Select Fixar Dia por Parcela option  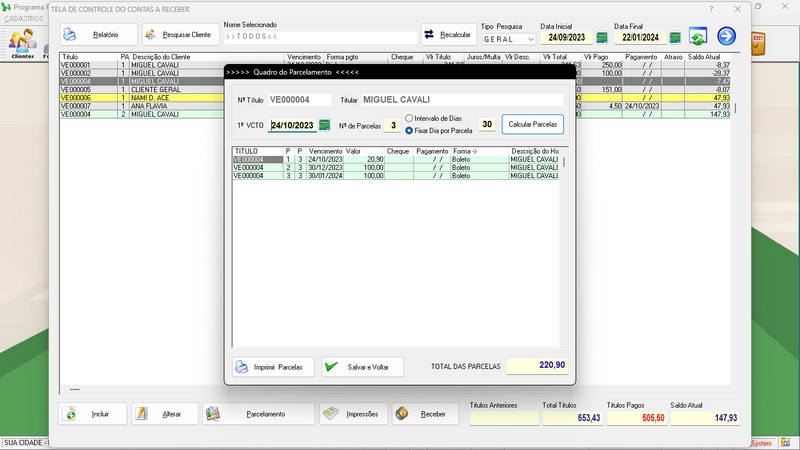(409, 130)
